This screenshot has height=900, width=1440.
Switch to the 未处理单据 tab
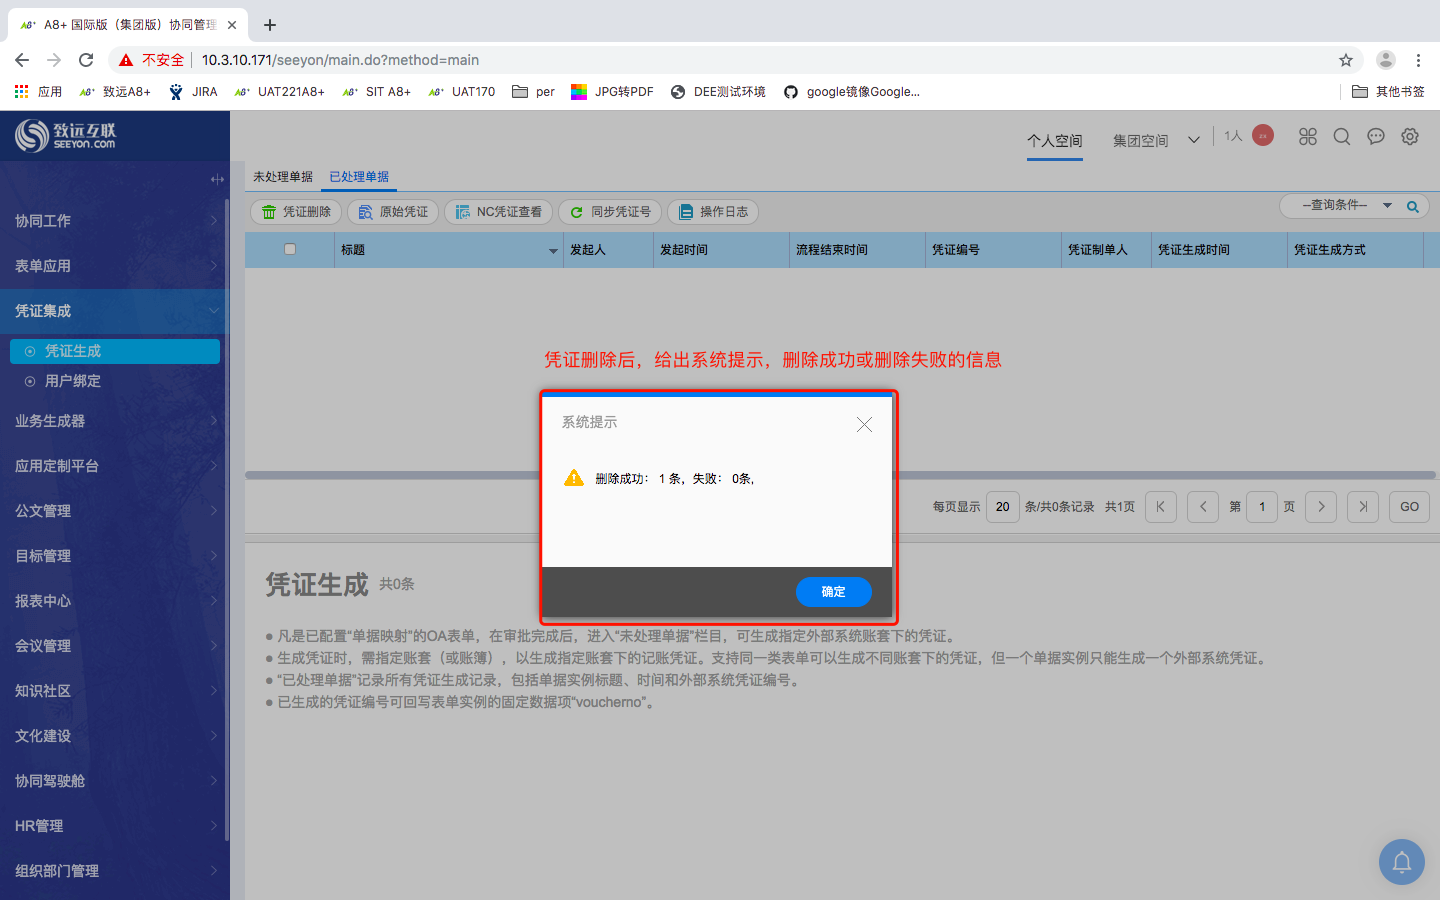pyautogui.click(x=283, y=177)
